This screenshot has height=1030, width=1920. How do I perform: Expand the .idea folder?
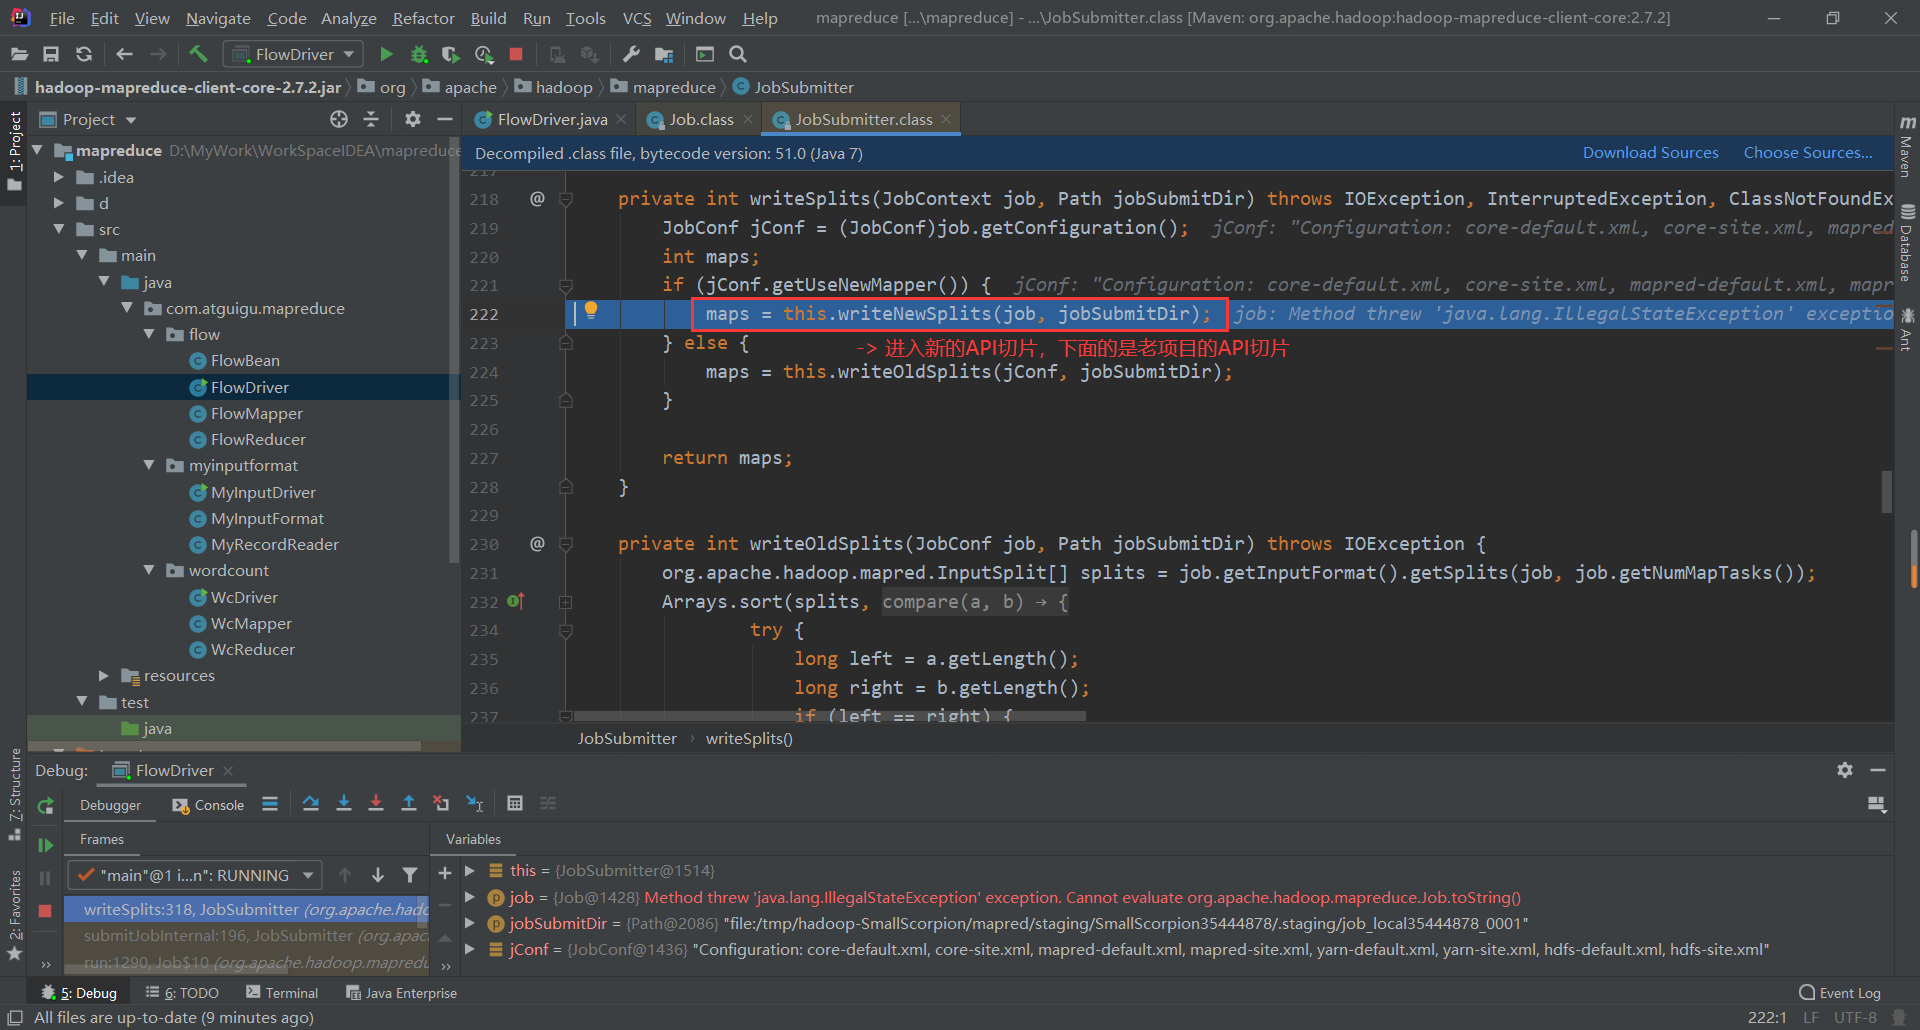point(59,177)
